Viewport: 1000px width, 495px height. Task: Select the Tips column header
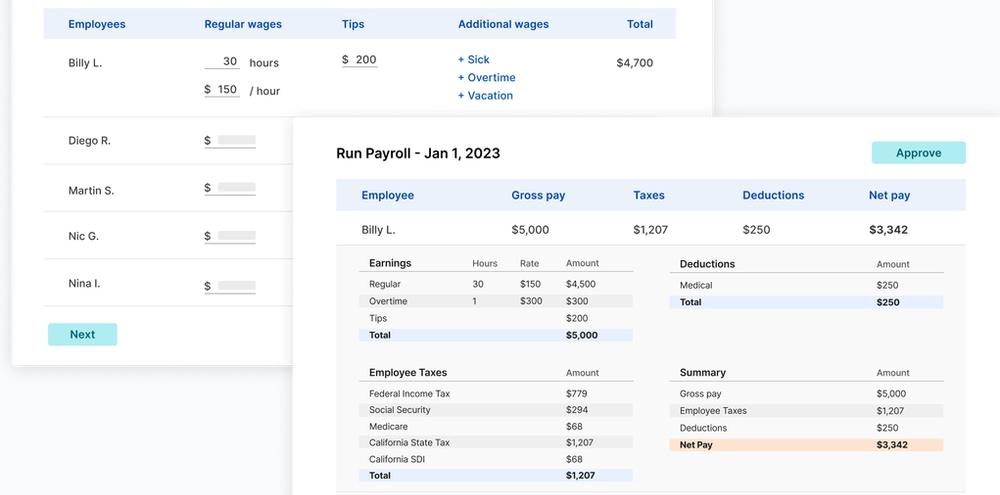pyautogui.click(x=353, y=24)
